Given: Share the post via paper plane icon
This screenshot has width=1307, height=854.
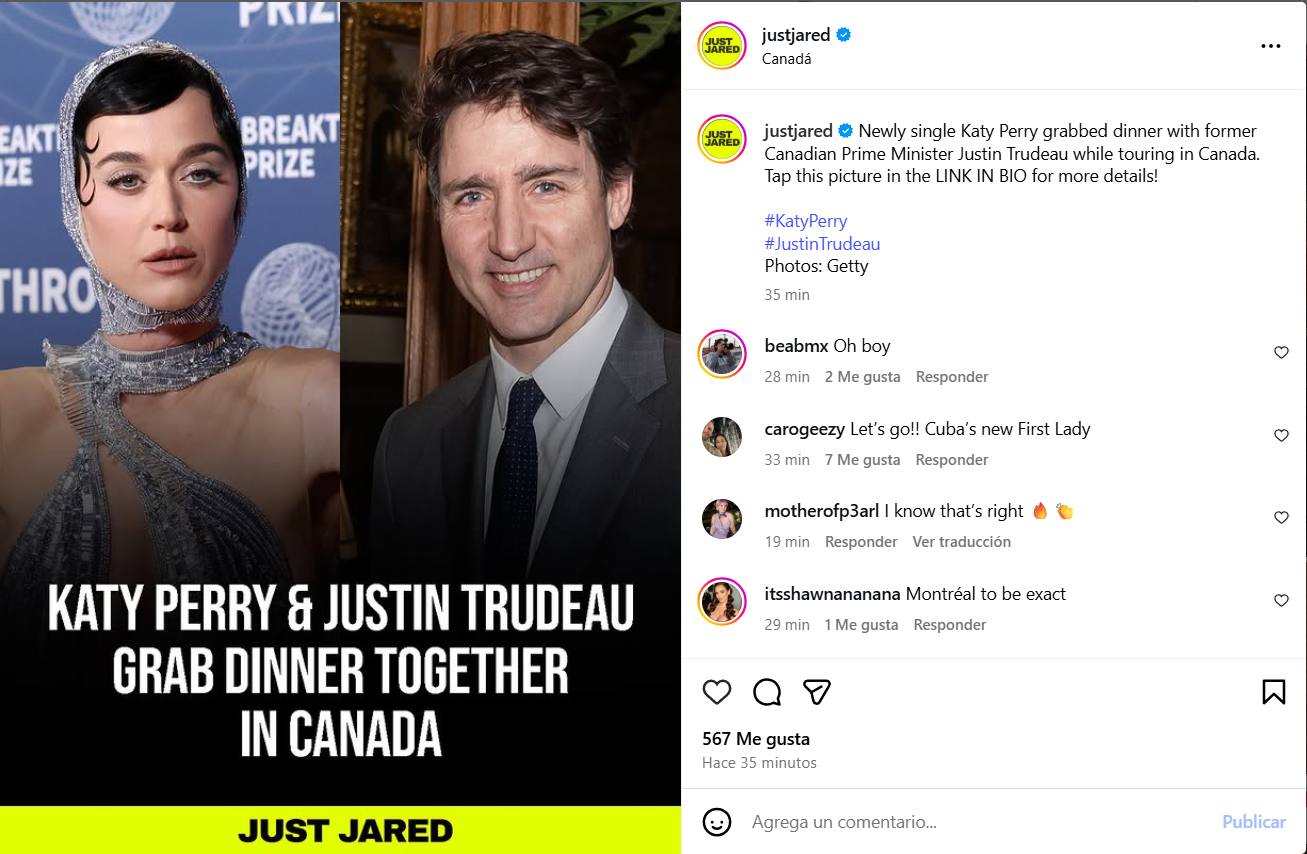Looking at the screenshot, I should point(817,692).
